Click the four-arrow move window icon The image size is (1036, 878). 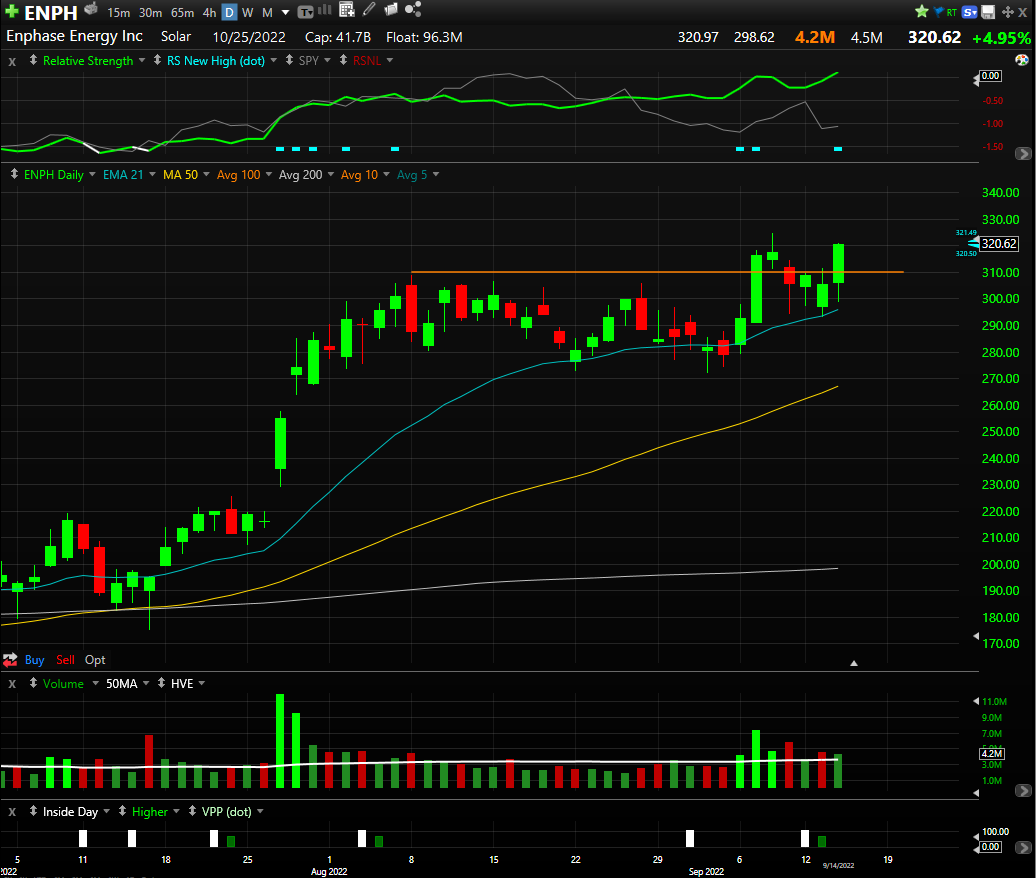click(x=1008, y=12)
